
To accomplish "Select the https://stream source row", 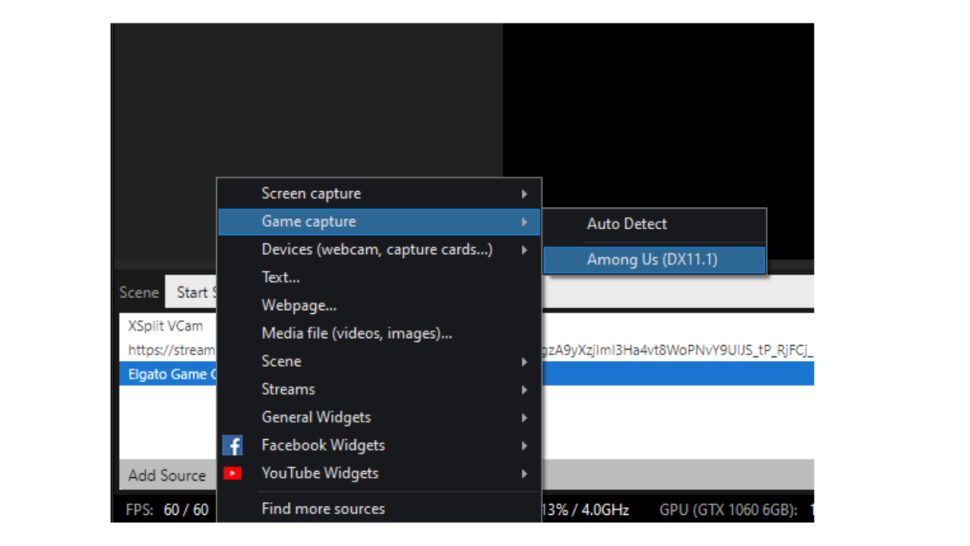I will (171, 350).
